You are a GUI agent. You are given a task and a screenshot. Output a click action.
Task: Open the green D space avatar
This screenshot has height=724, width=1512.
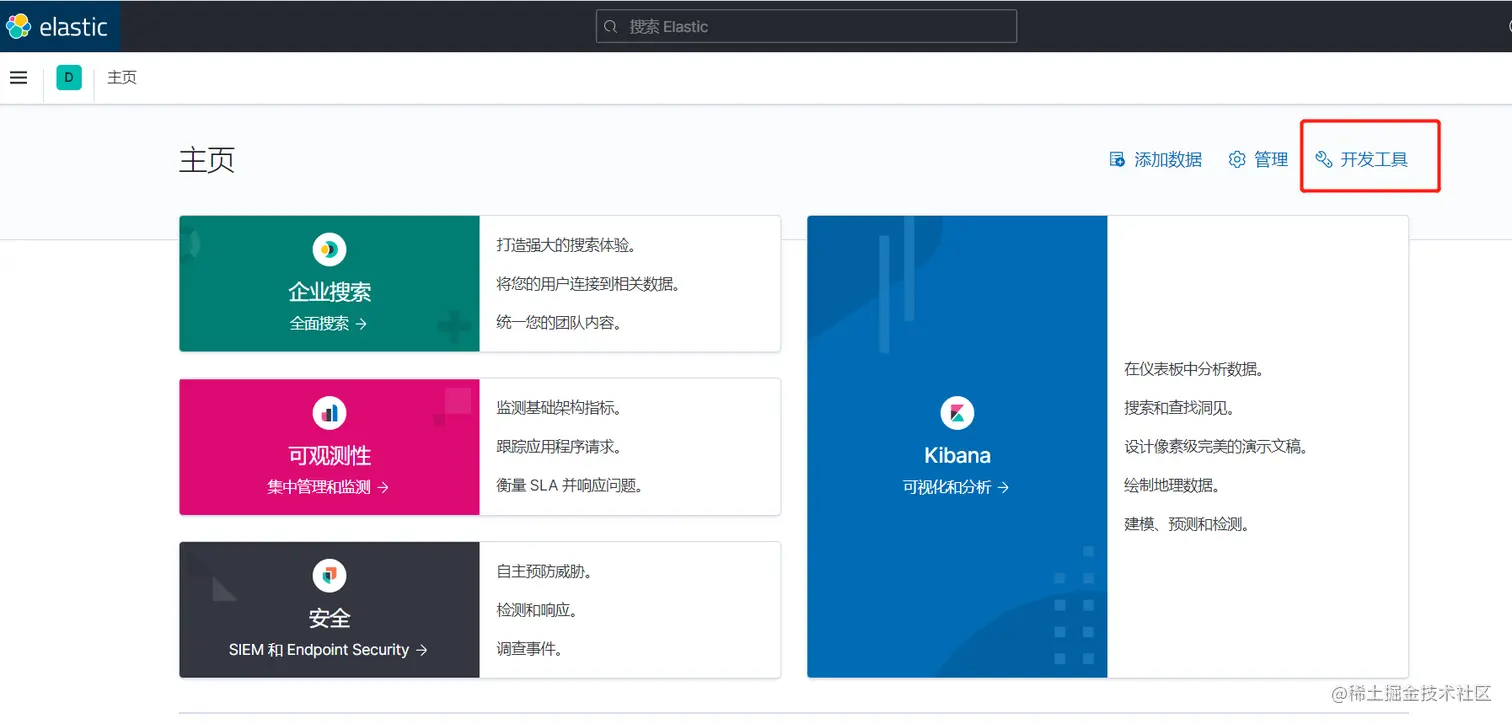(x=69, y=77)
